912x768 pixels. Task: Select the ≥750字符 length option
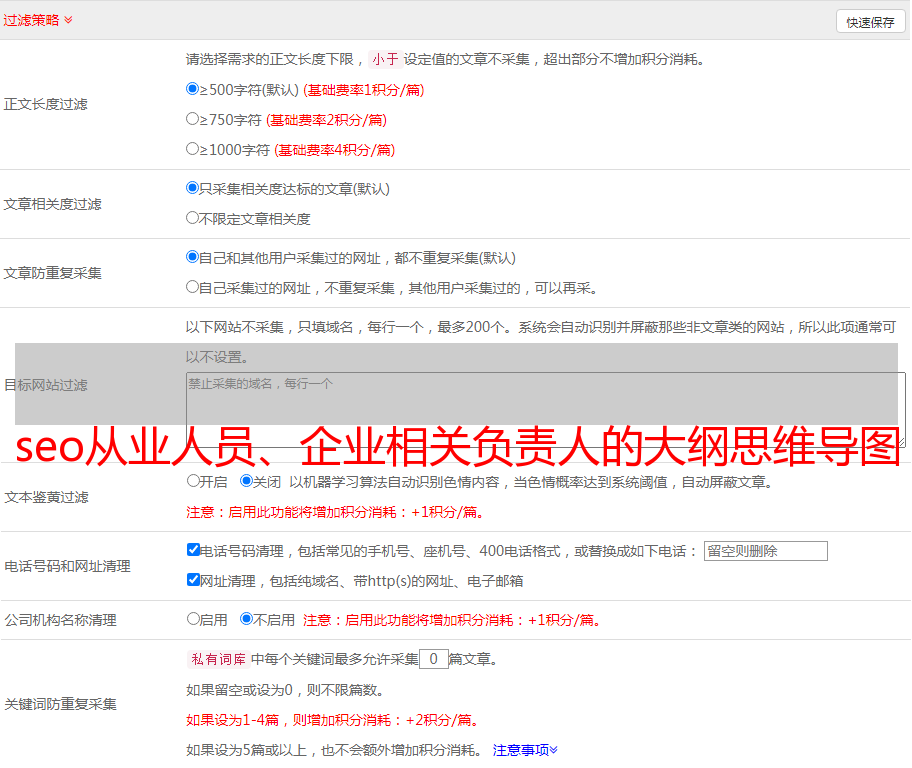(x=193, y=119)
